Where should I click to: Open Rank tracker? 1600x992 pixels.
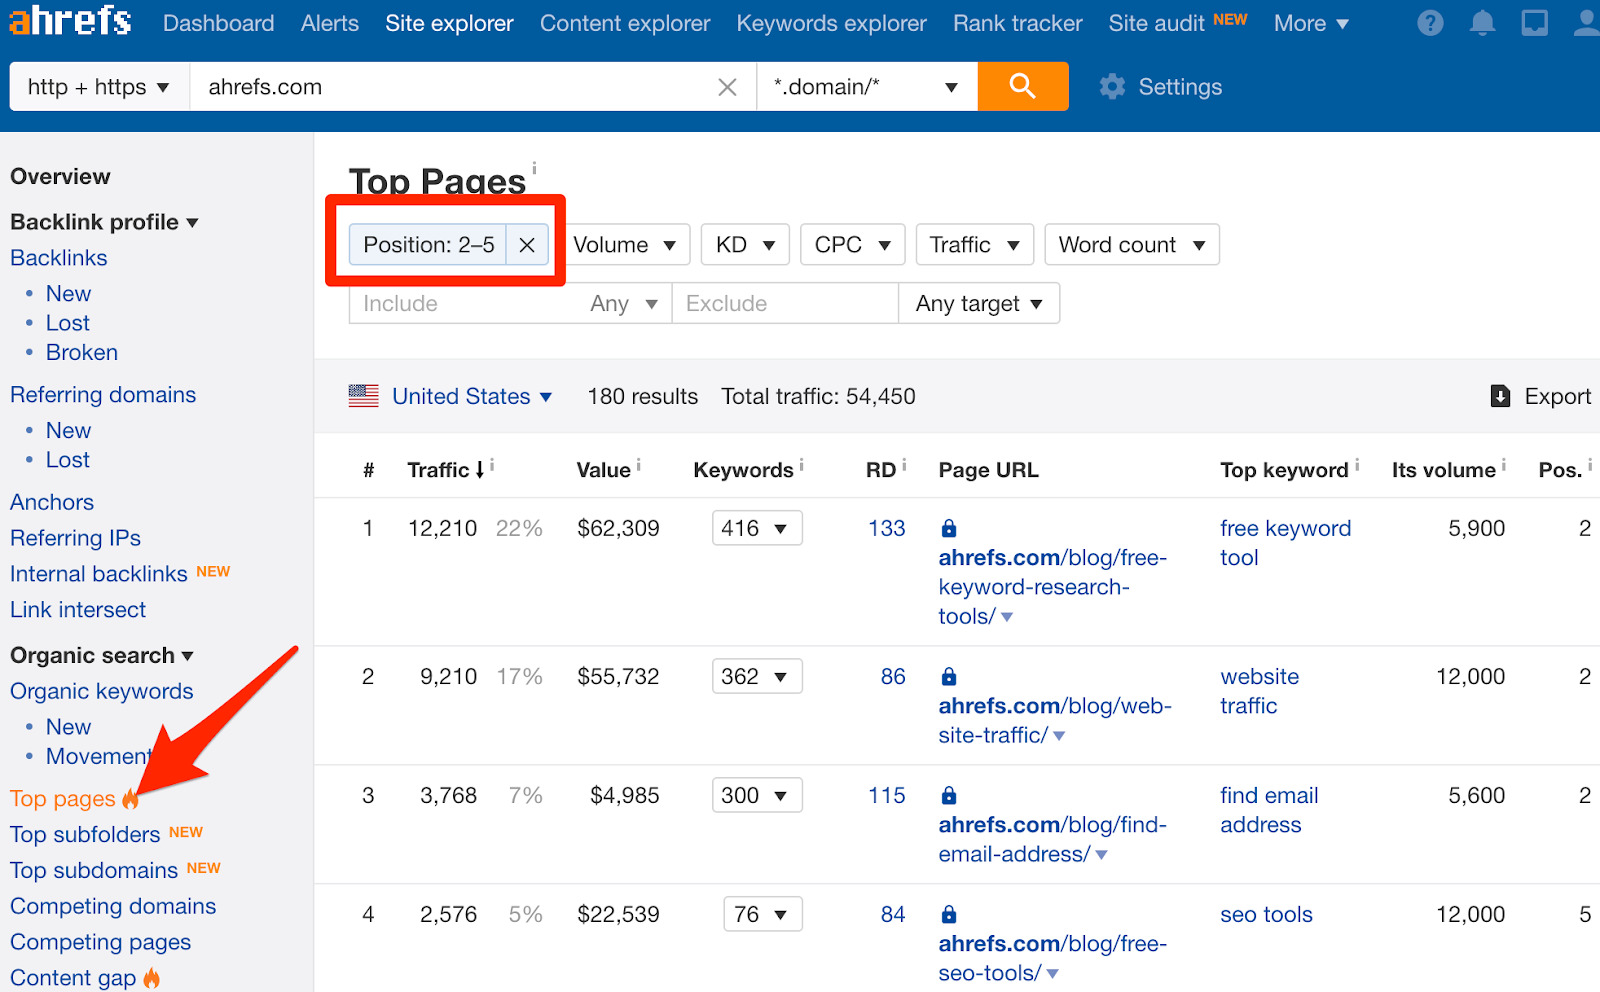(1018, 23)
